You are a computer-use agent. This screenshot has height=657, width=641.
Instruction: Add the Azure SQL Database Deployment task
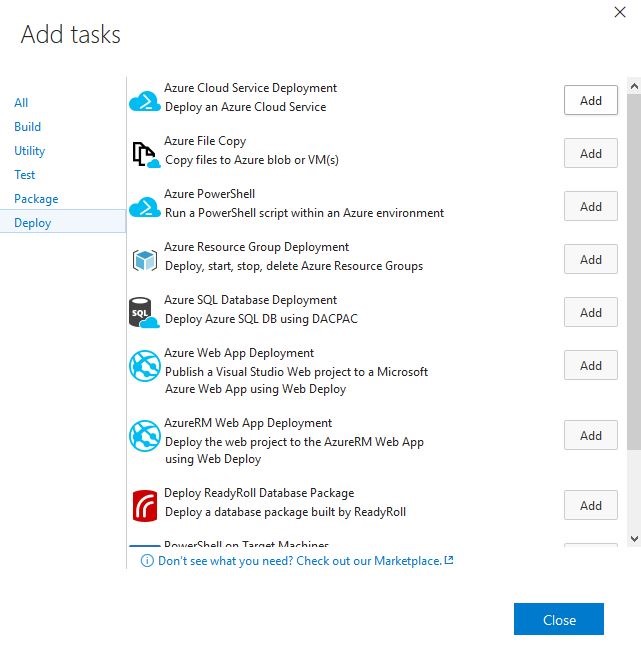(591, 313)
